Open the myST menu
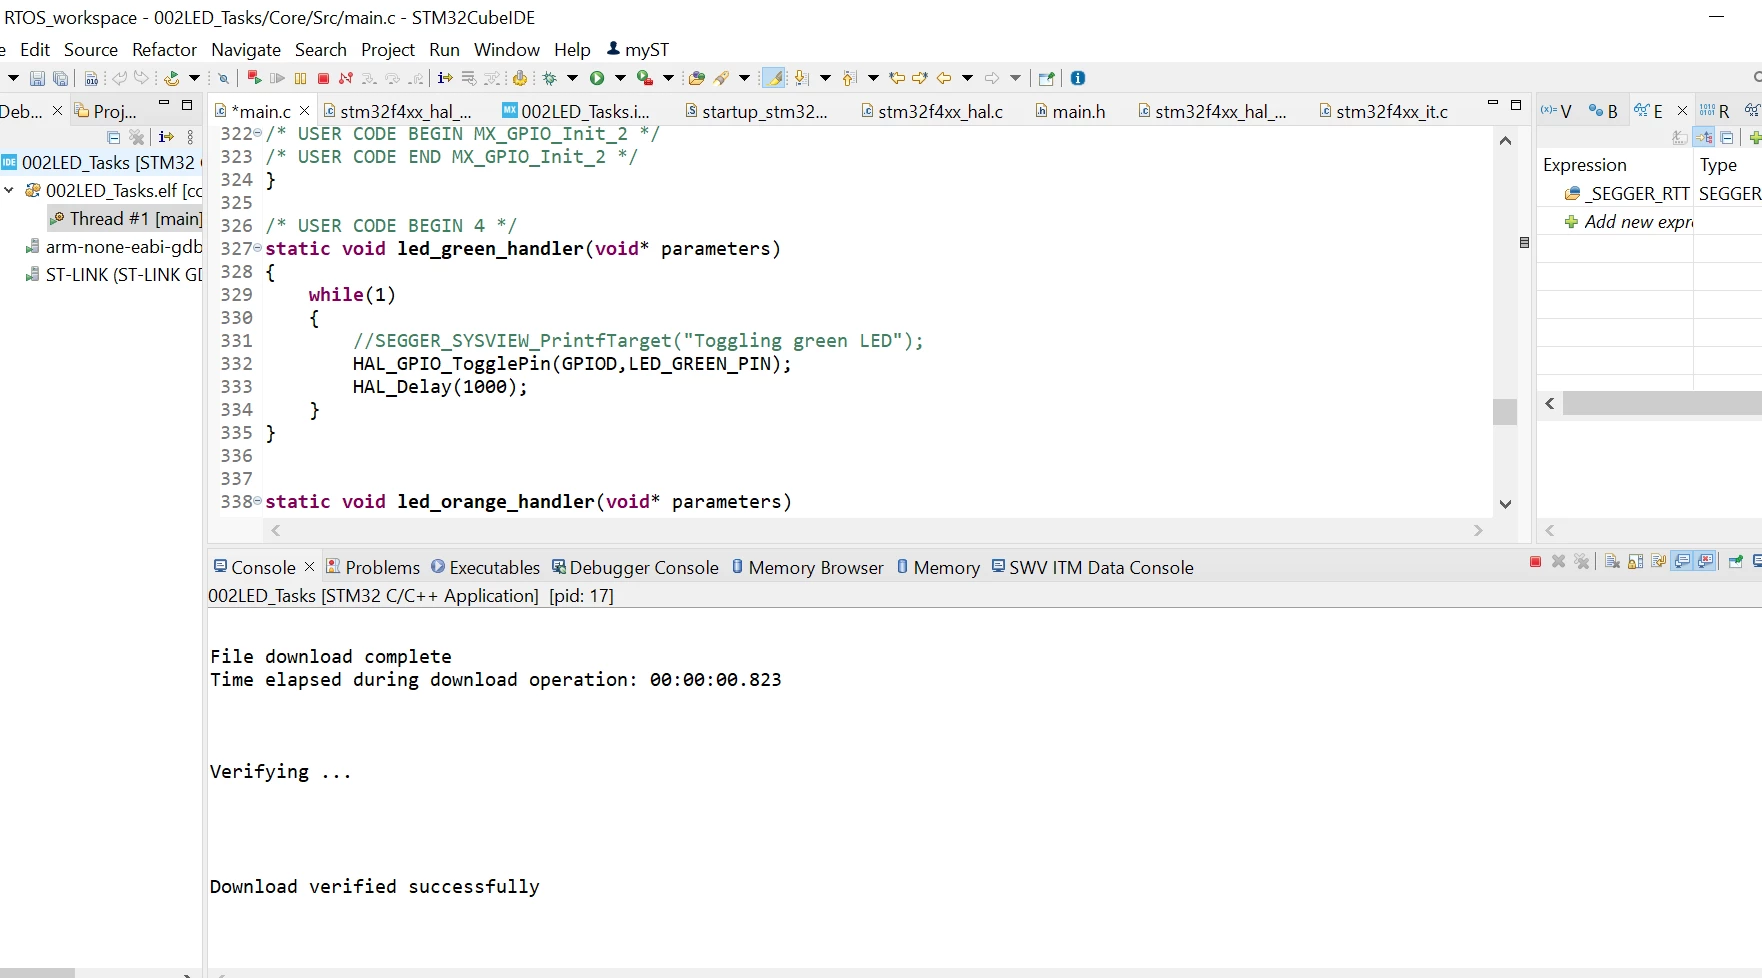Image resolution: width=1762 pixels, height=978 pixels. click(x=638, y=49)
